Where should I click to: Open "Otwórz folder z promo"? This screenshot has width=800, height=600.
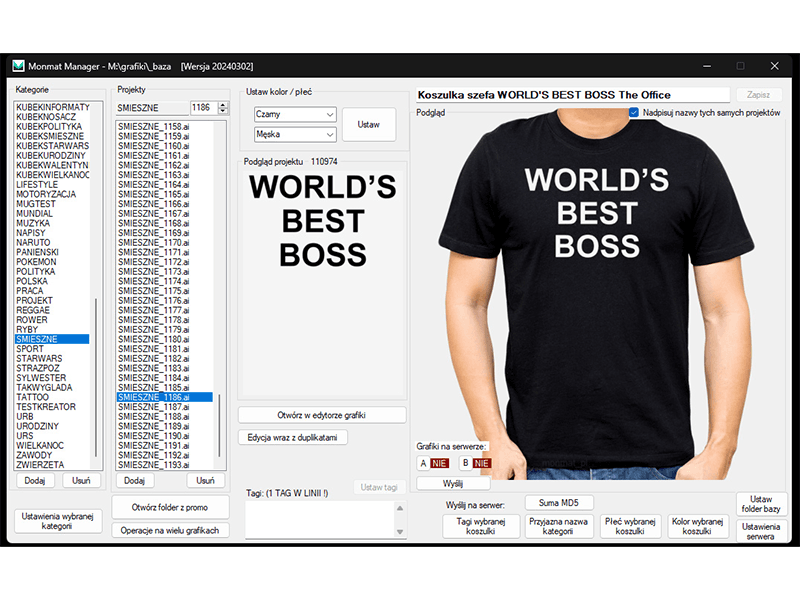pos(170,507)
